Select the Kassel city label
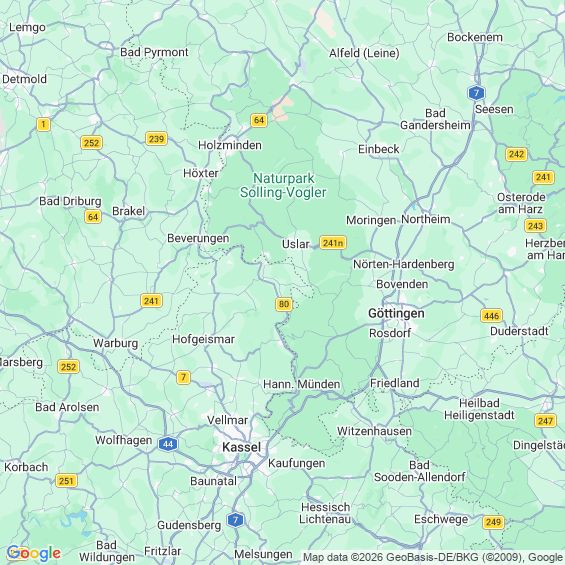The image size is (565, 565). [241, 447]
